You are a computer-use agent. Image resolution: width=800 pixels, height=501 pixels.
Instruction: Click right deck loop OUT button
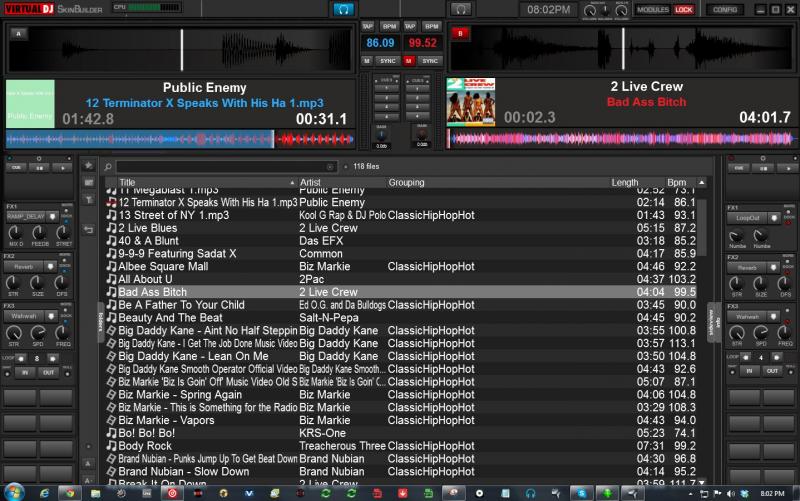(772, 371)
